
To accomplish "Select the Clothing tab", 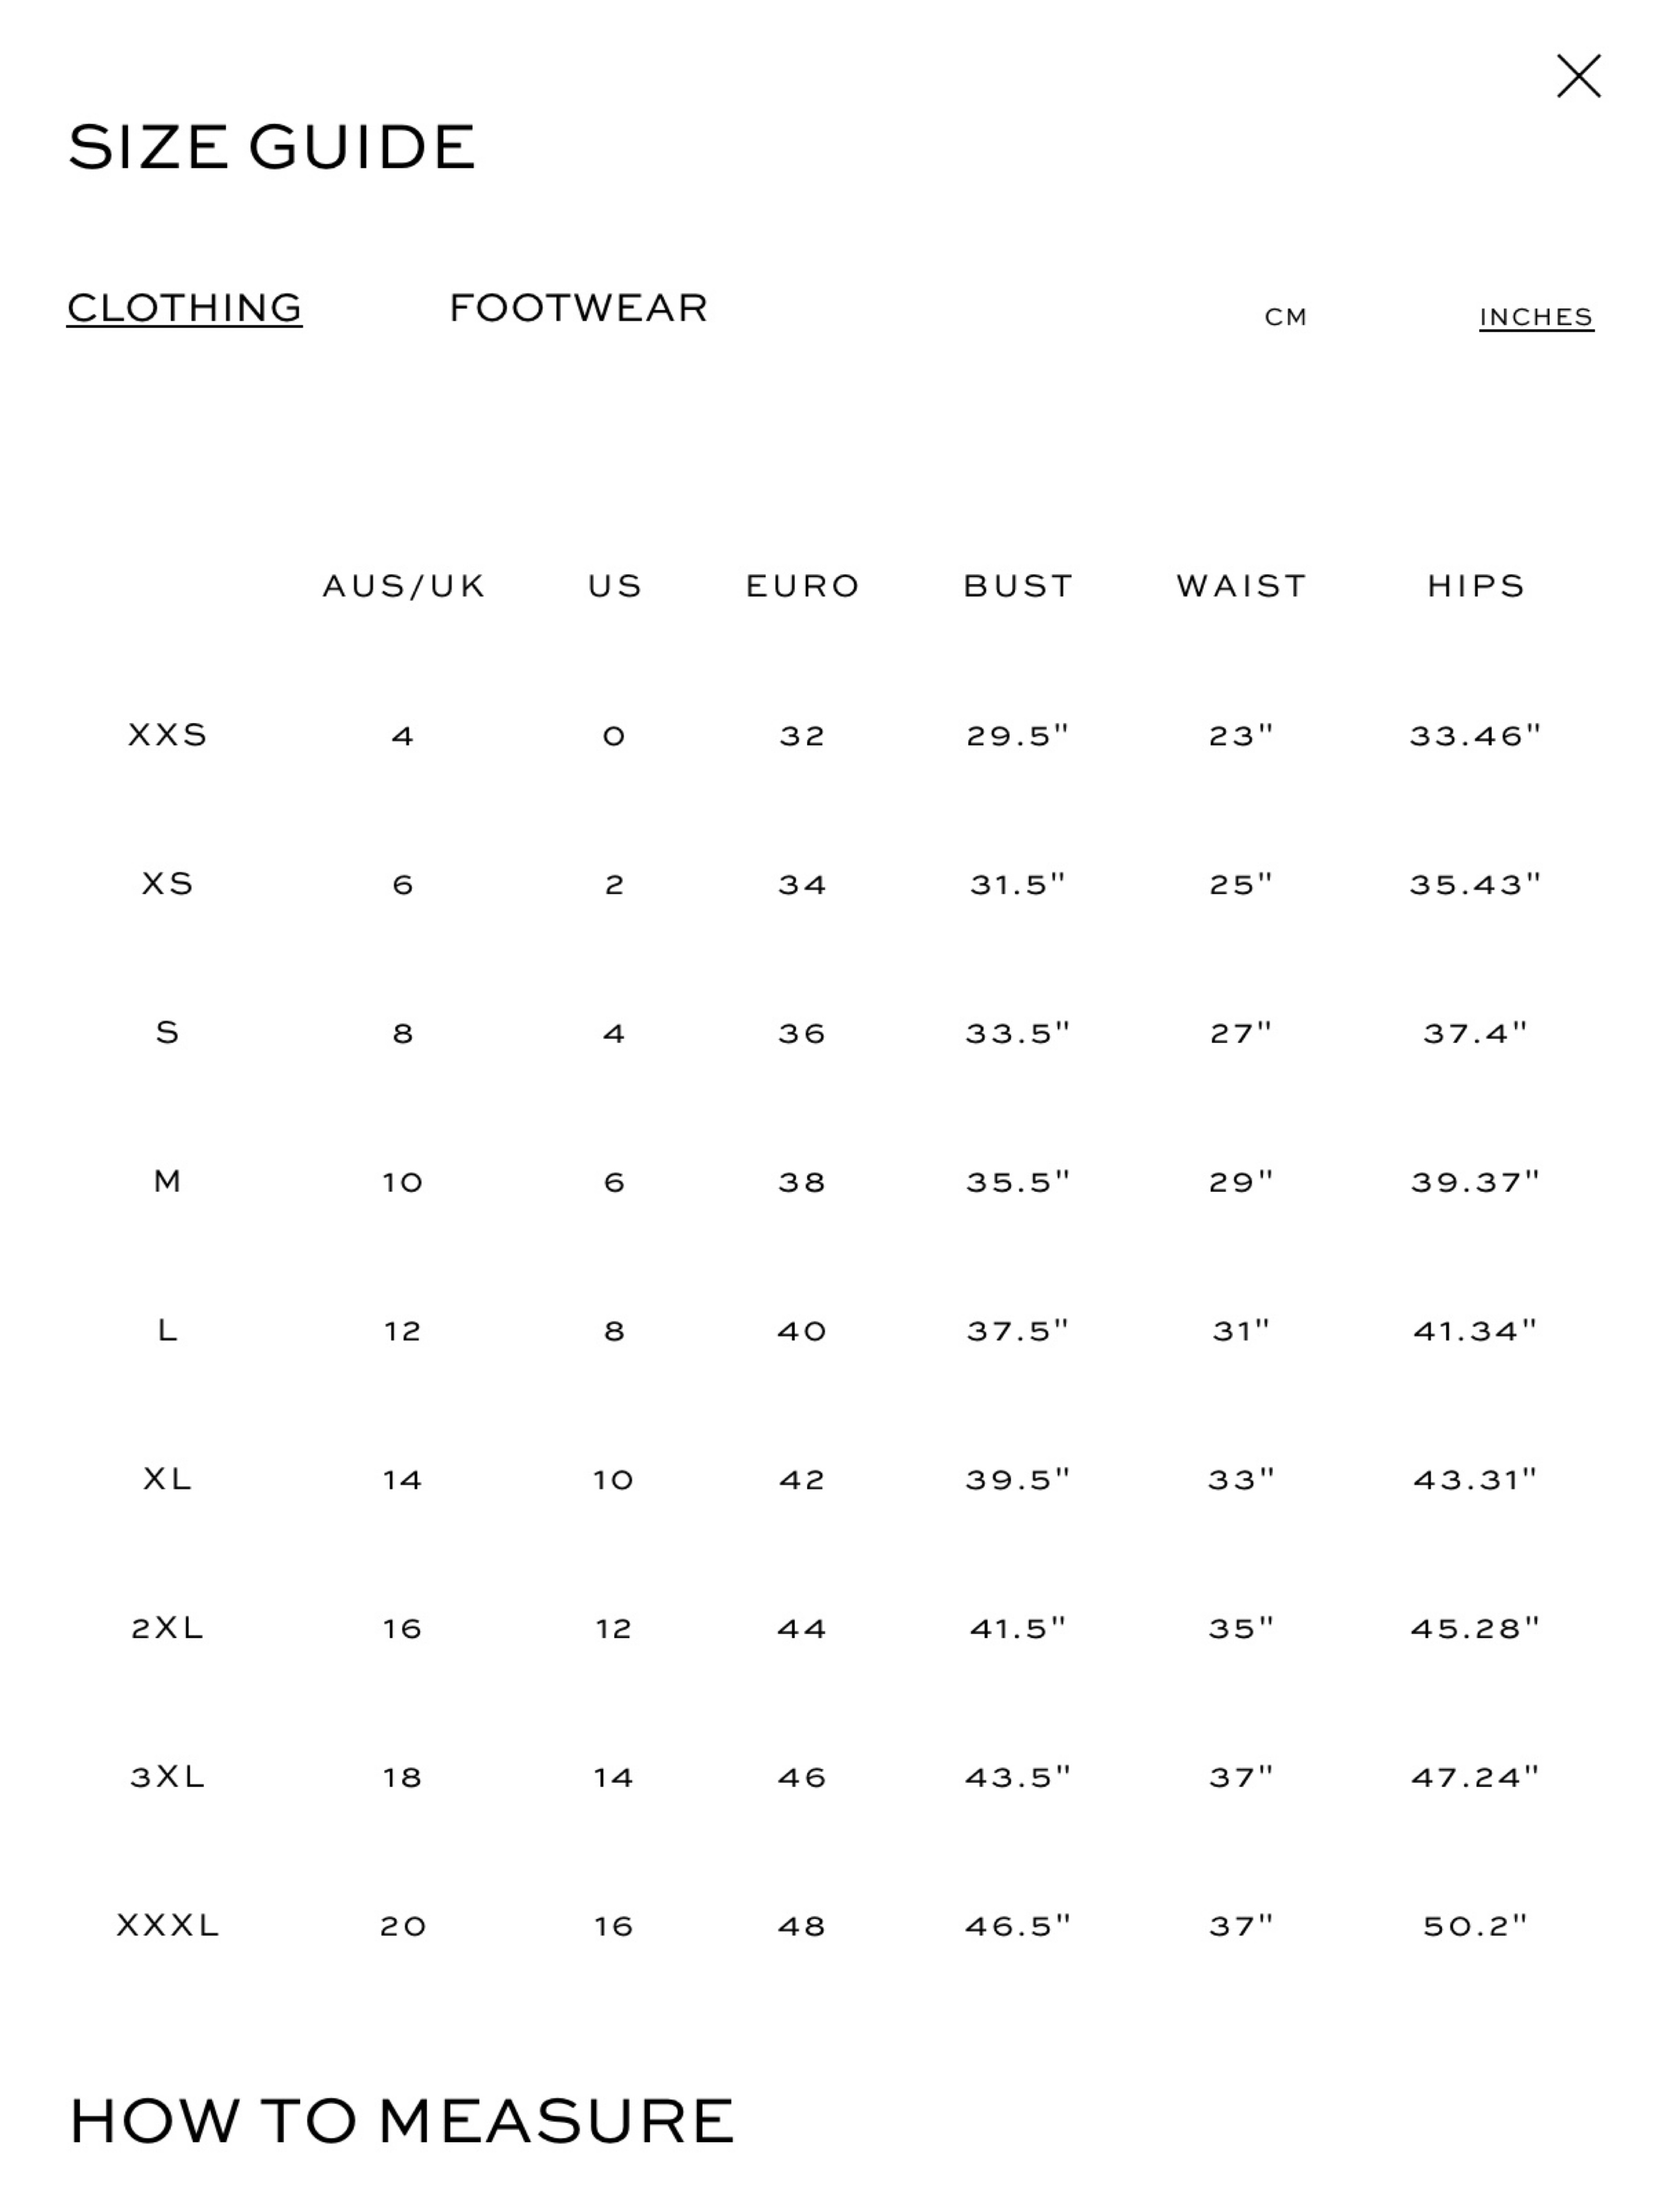I will click(184, 308).
